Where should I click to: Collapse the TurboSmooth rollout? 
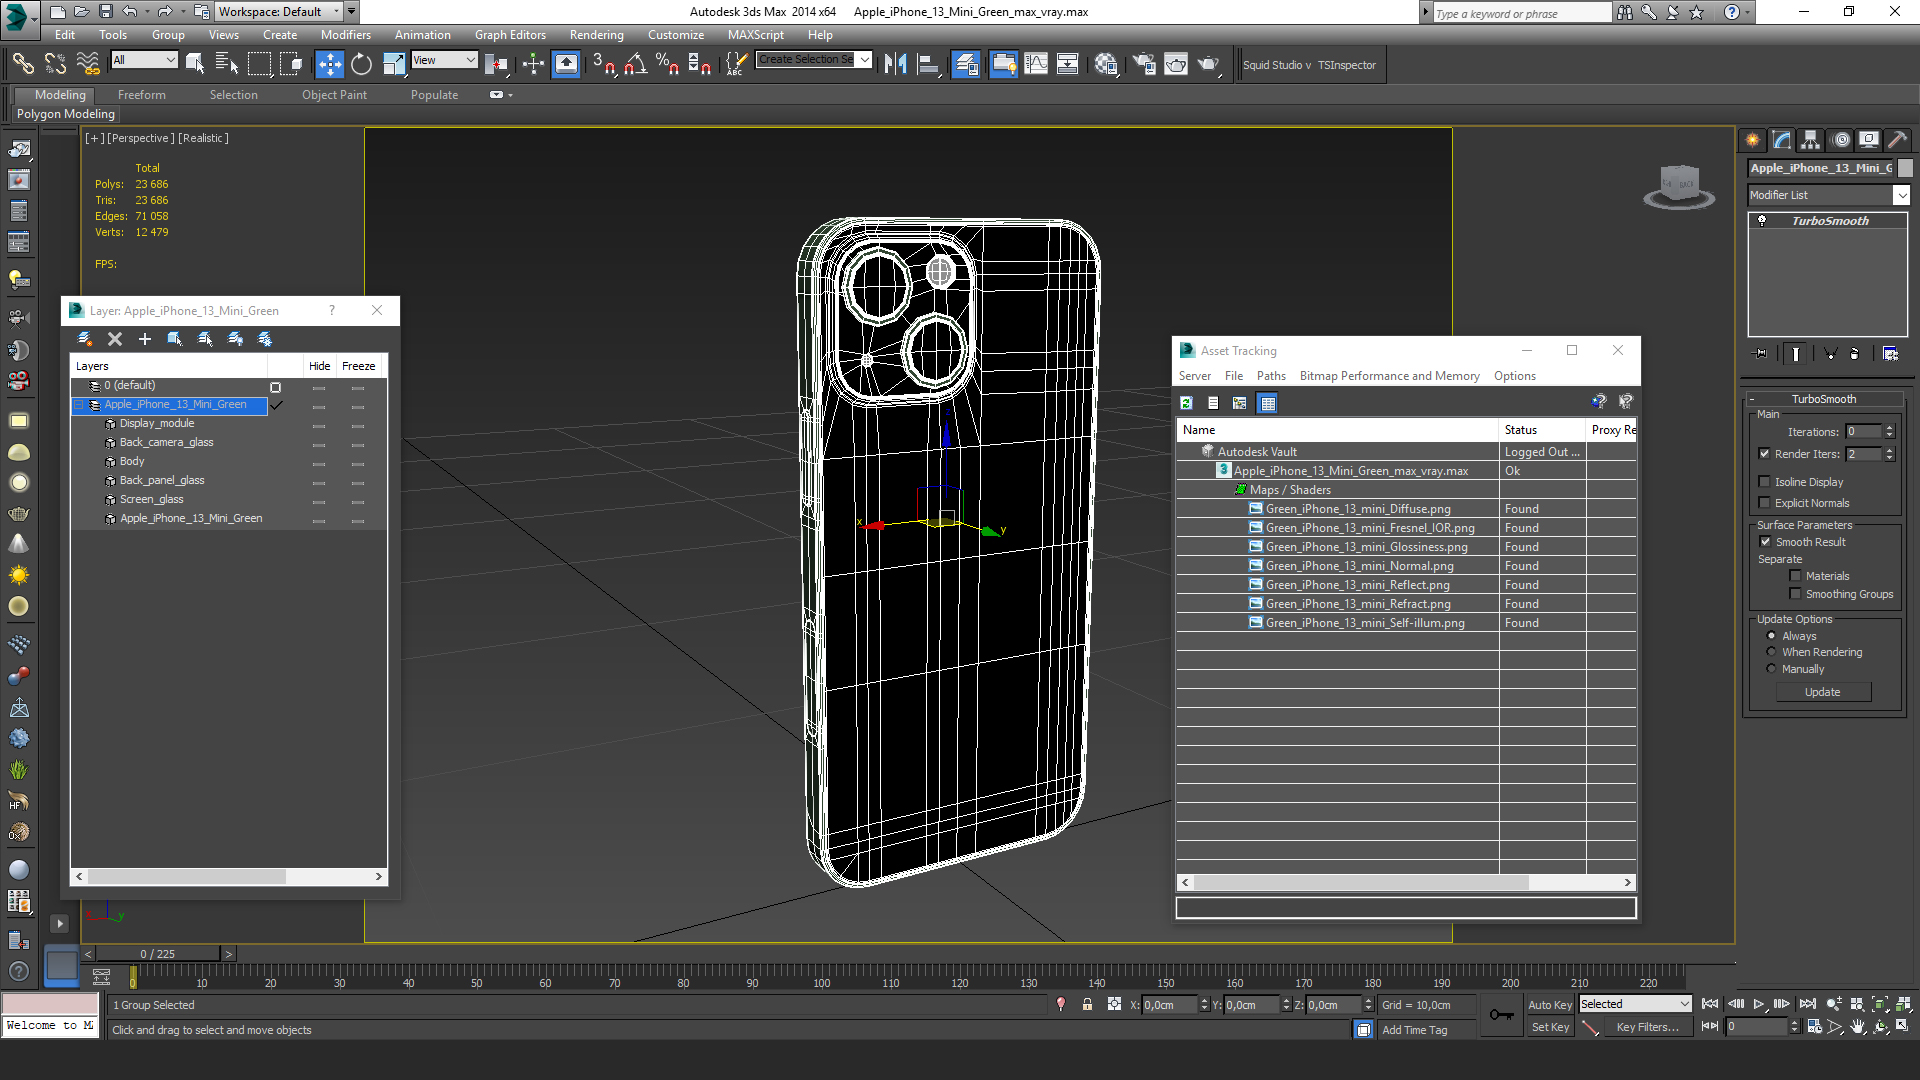coord(1823,398)
